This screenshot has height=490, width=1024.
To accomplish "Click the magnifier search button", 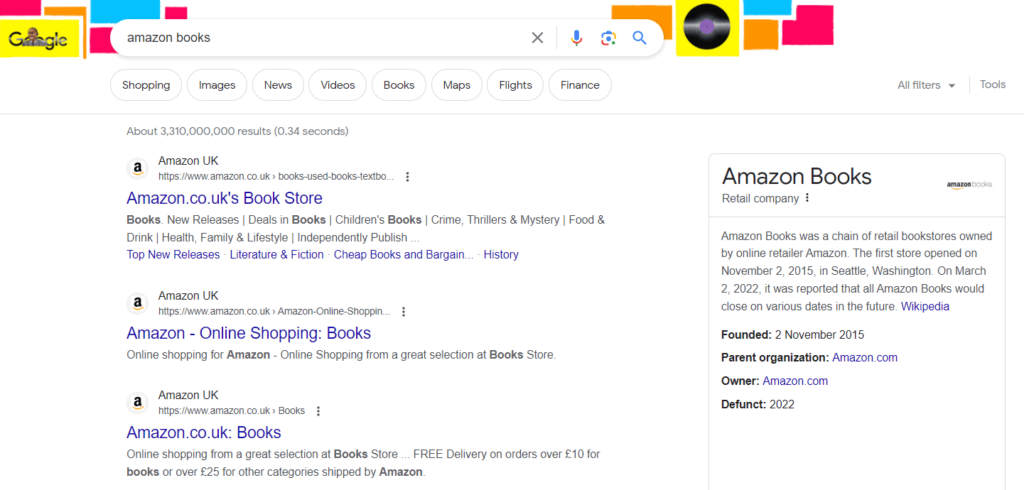I will click(x=639, y=38).
